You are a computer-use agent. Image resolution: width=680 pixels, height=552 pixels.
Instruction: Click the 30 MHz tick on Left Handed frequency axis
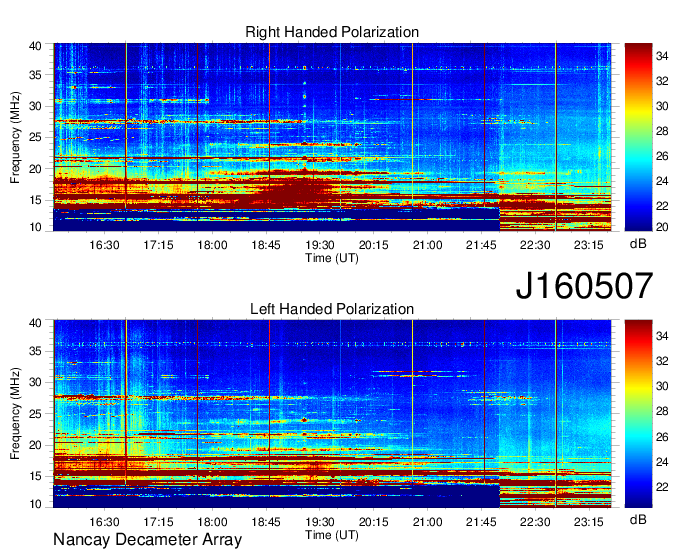tap(35, 382)
